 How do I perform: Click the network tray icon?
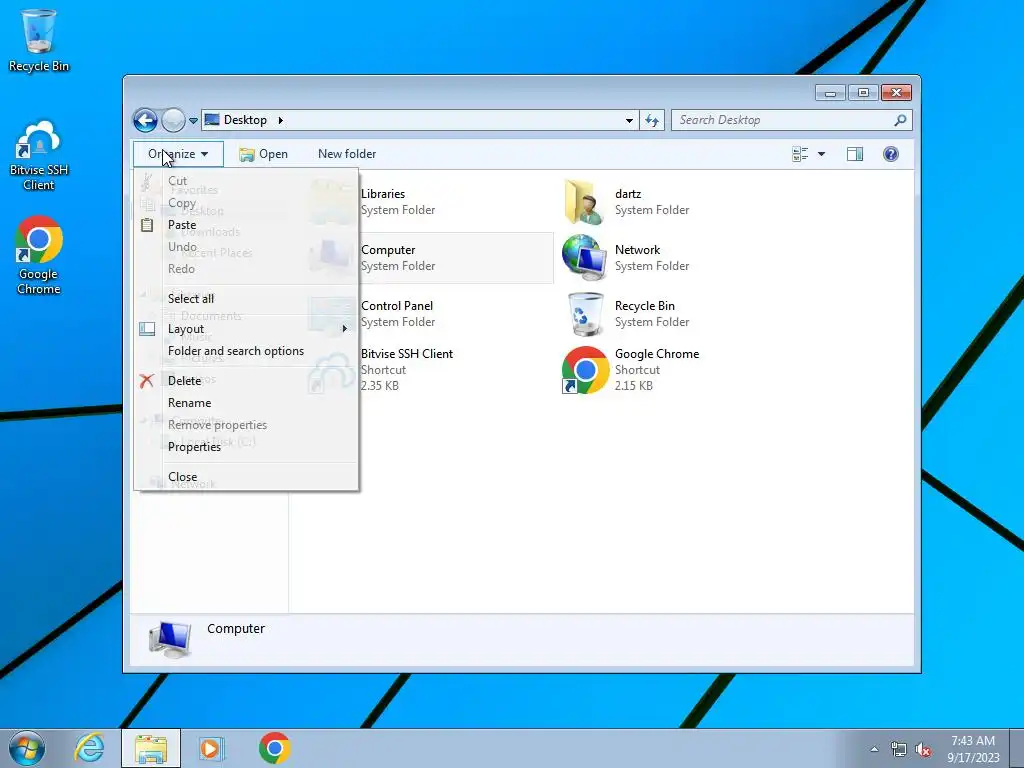point(899,749)
